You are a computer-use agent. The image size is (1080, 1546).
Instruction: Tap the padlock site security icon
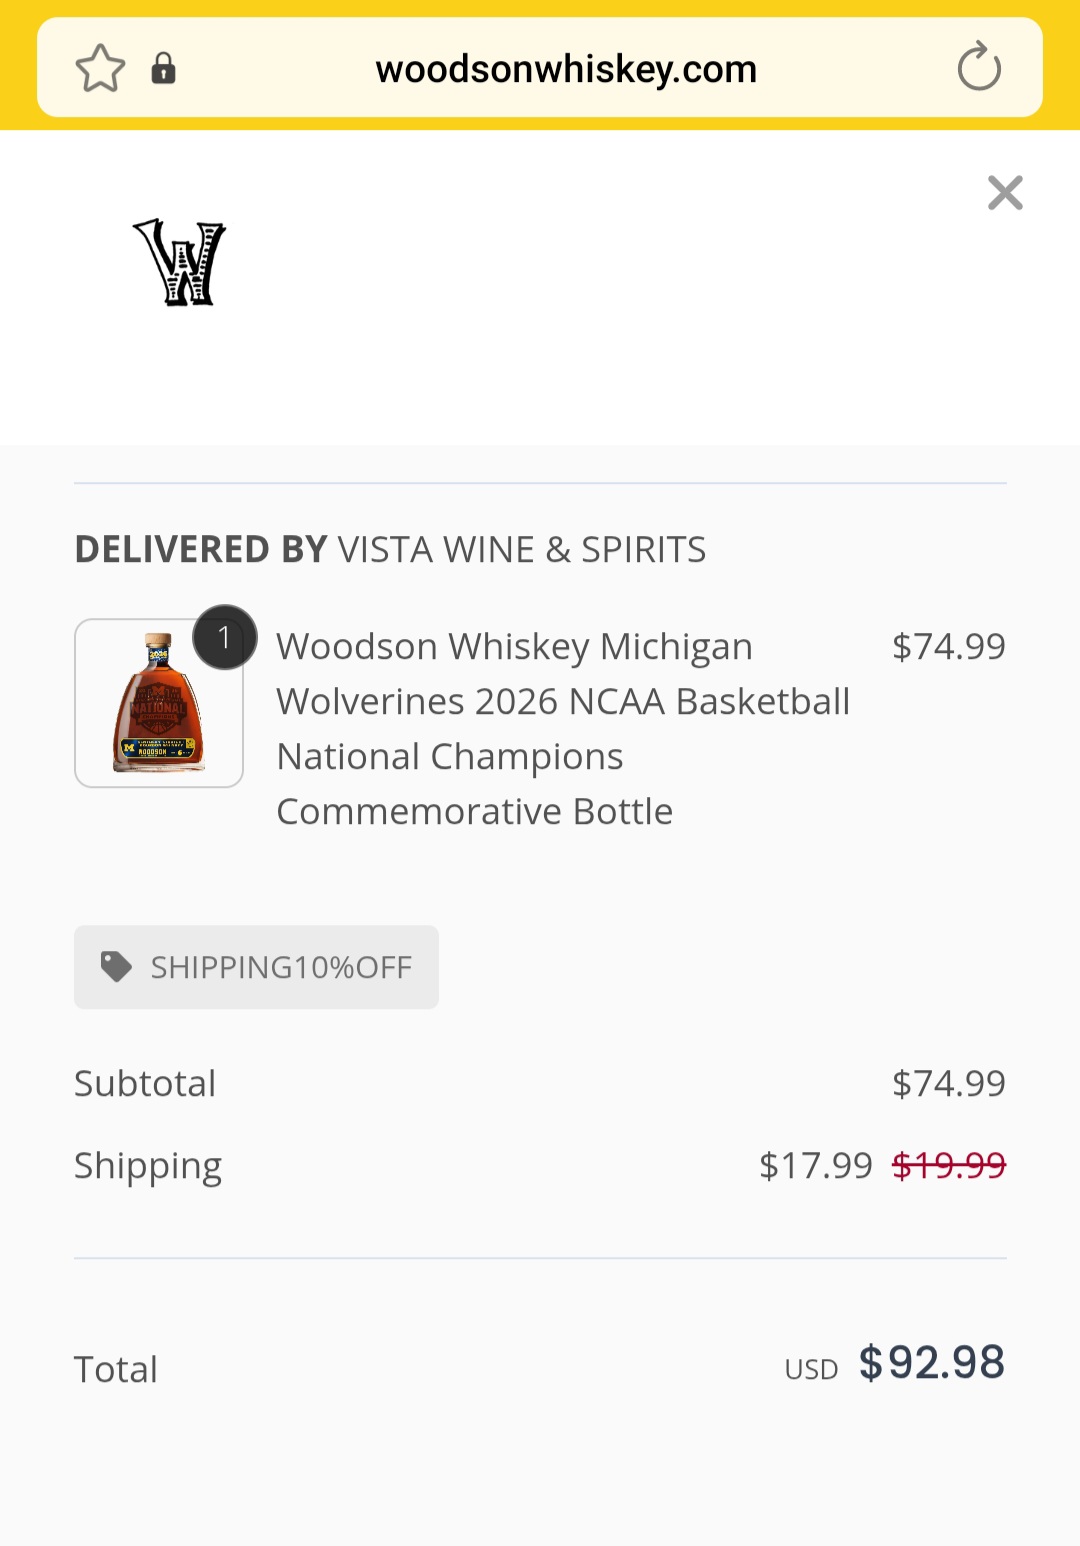(x=163, y=69)
